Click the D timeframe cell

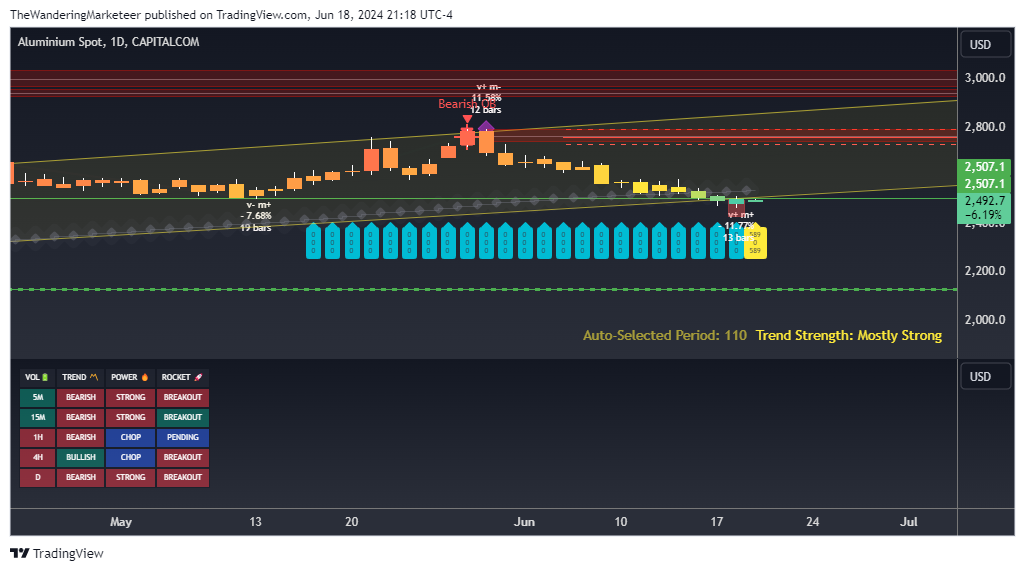click(x=37, y=477)
